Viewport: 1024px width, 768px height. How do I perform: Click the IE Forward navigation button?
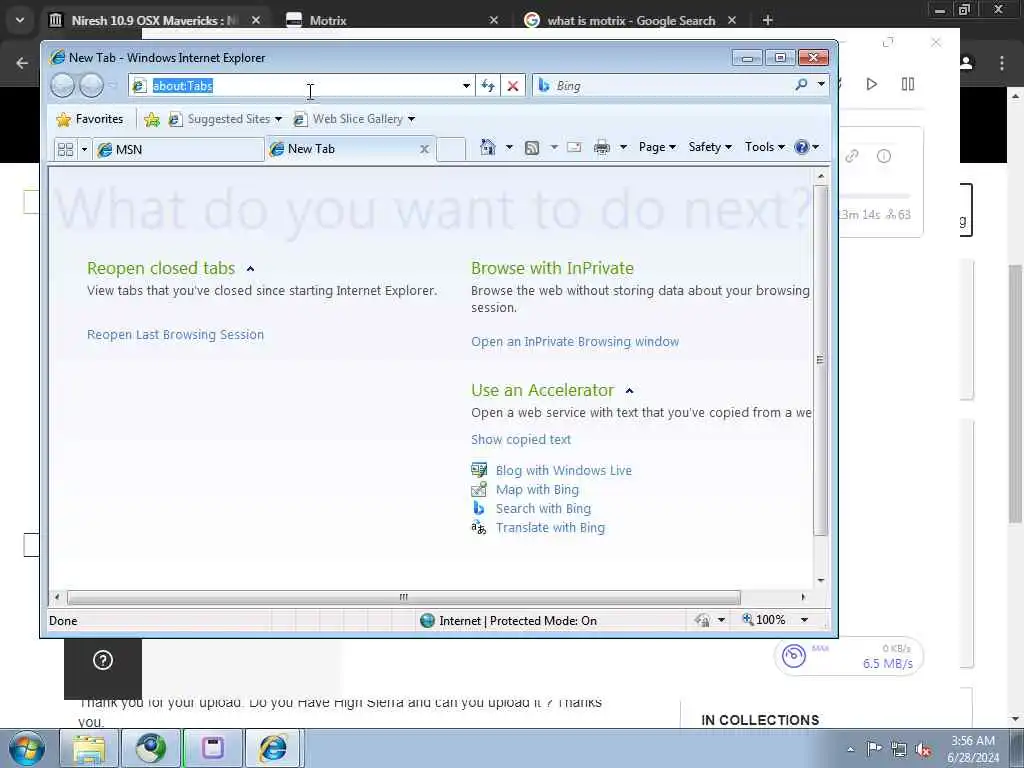point(91,85)
